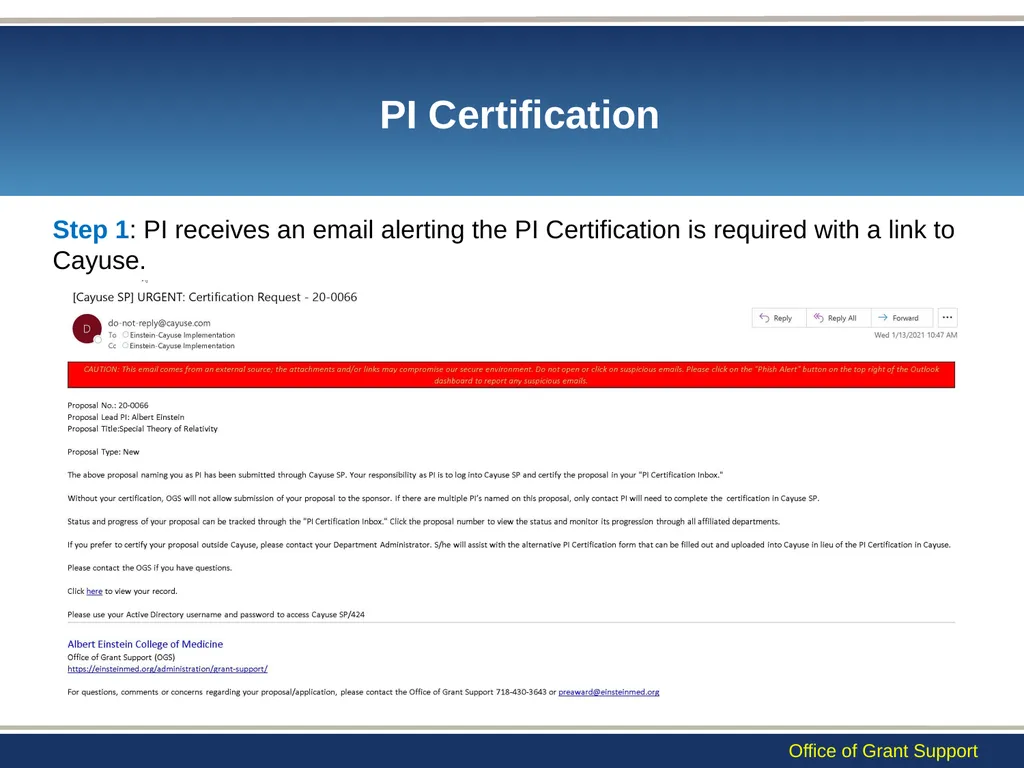Open the 'here' link to view record
The width and height of the screenshot is (1024, 768).
(94, 591)
